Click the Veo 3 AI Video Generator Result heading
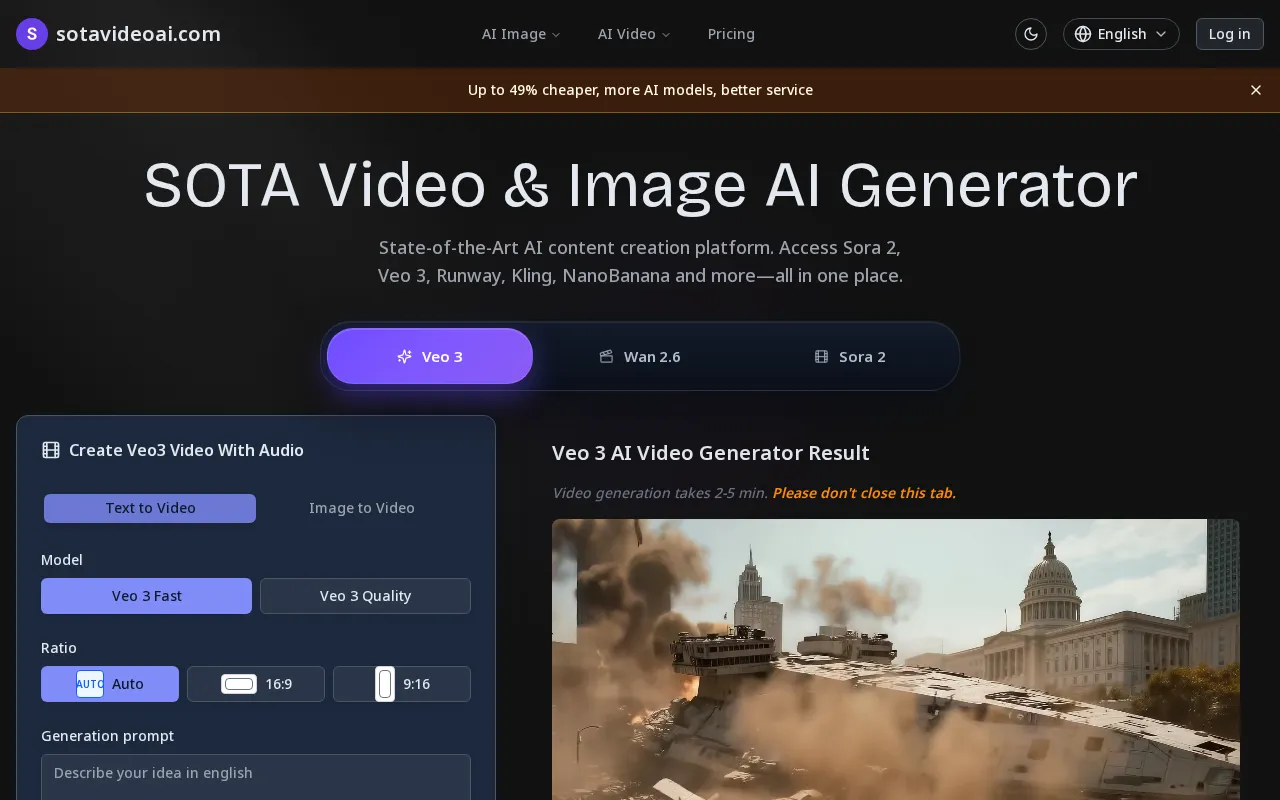This screenshot has height=800, width=1280. click(711, 453)
